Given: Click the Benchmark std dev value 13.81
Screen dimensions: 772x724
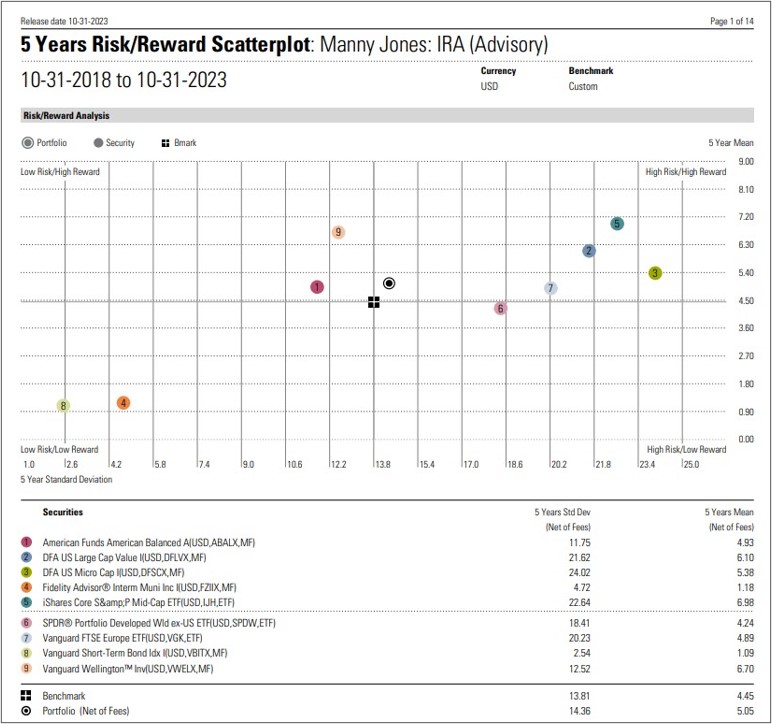Looking at the screenshot, I should coord(579,696).
